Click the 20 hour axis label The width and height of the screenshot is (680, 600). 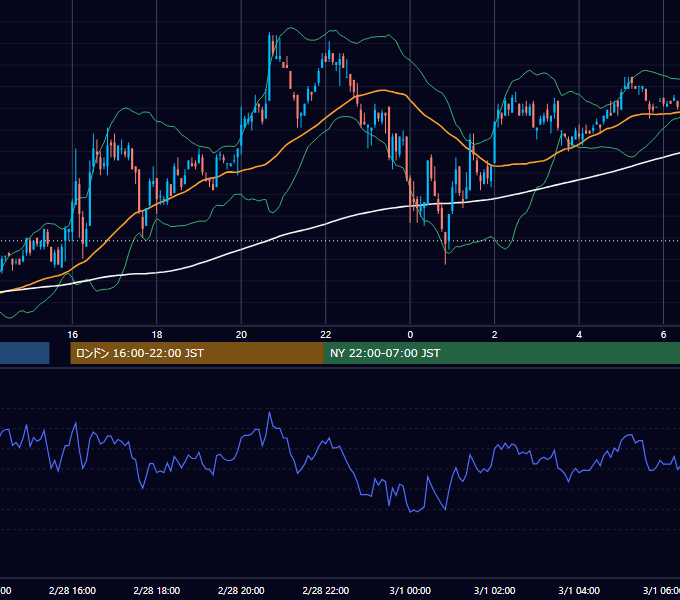(241, 335)
